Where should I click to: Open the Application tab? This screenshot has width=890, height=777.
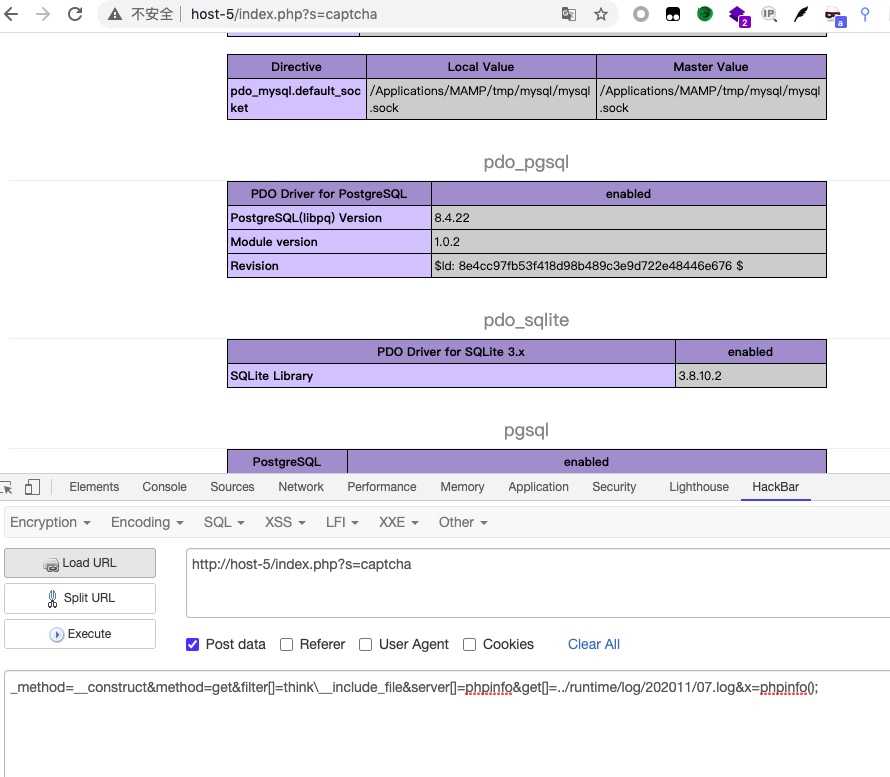538,487
